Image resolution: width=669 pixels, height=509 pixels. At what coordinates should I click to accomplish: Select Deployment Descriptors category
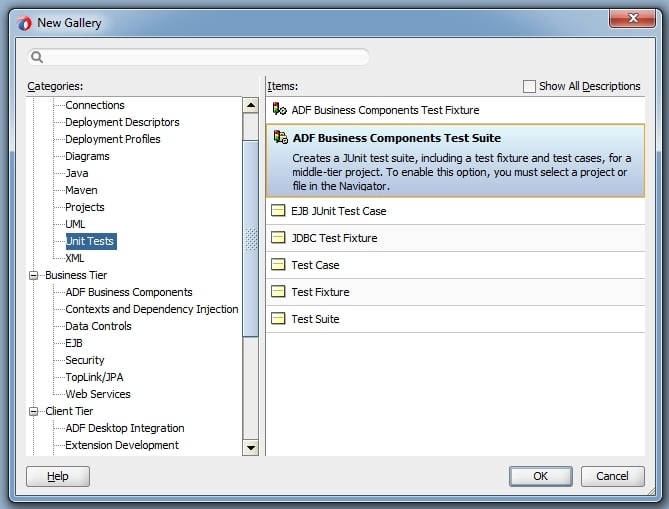(x=122, y=122)
